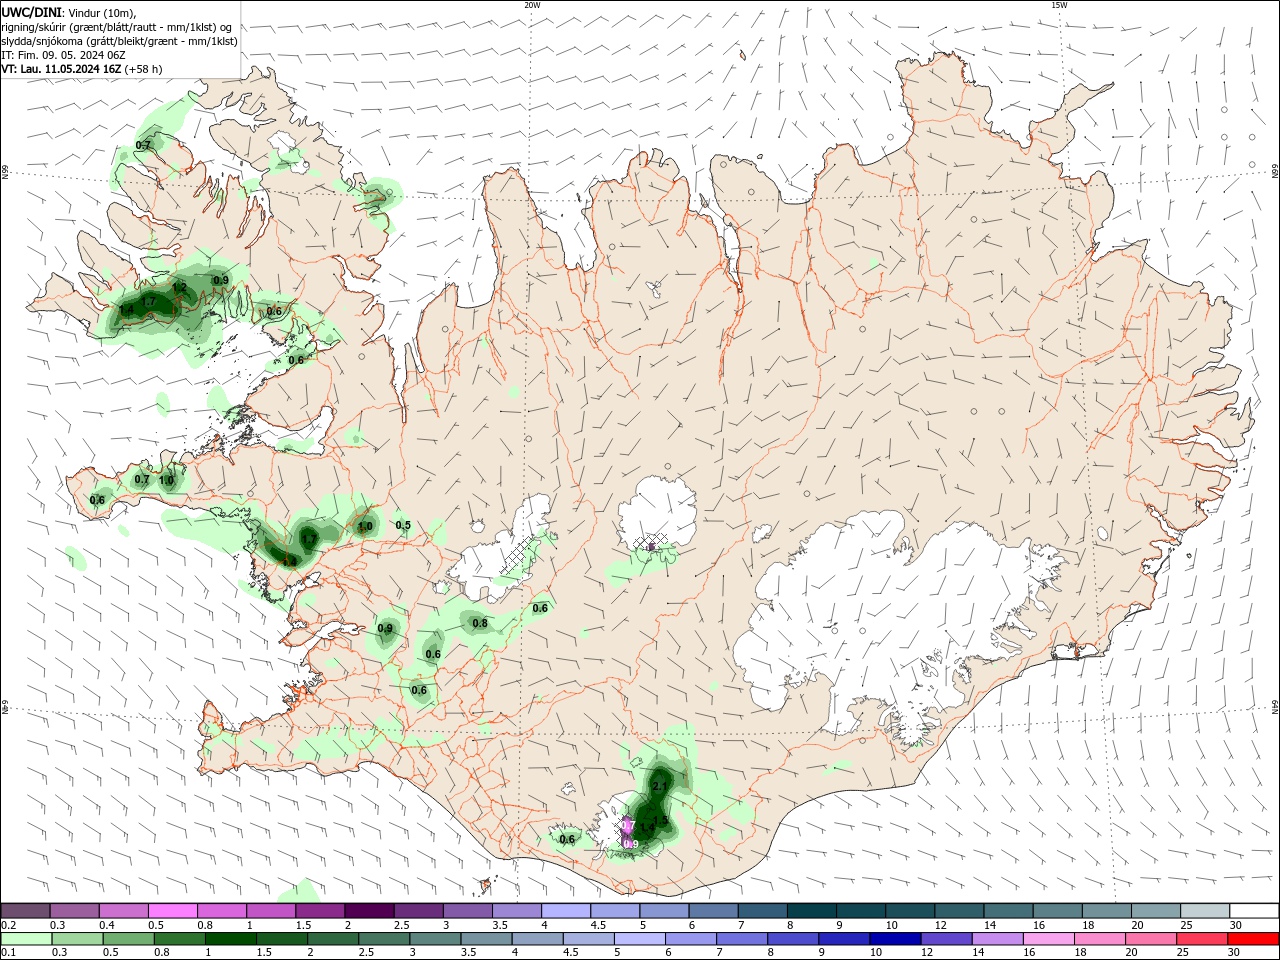Image resolution: width=1280 pixels, height=960 pixels.
Task: Select the deep blue 10 swatch, bottom legend row
Action: (895, 939)
